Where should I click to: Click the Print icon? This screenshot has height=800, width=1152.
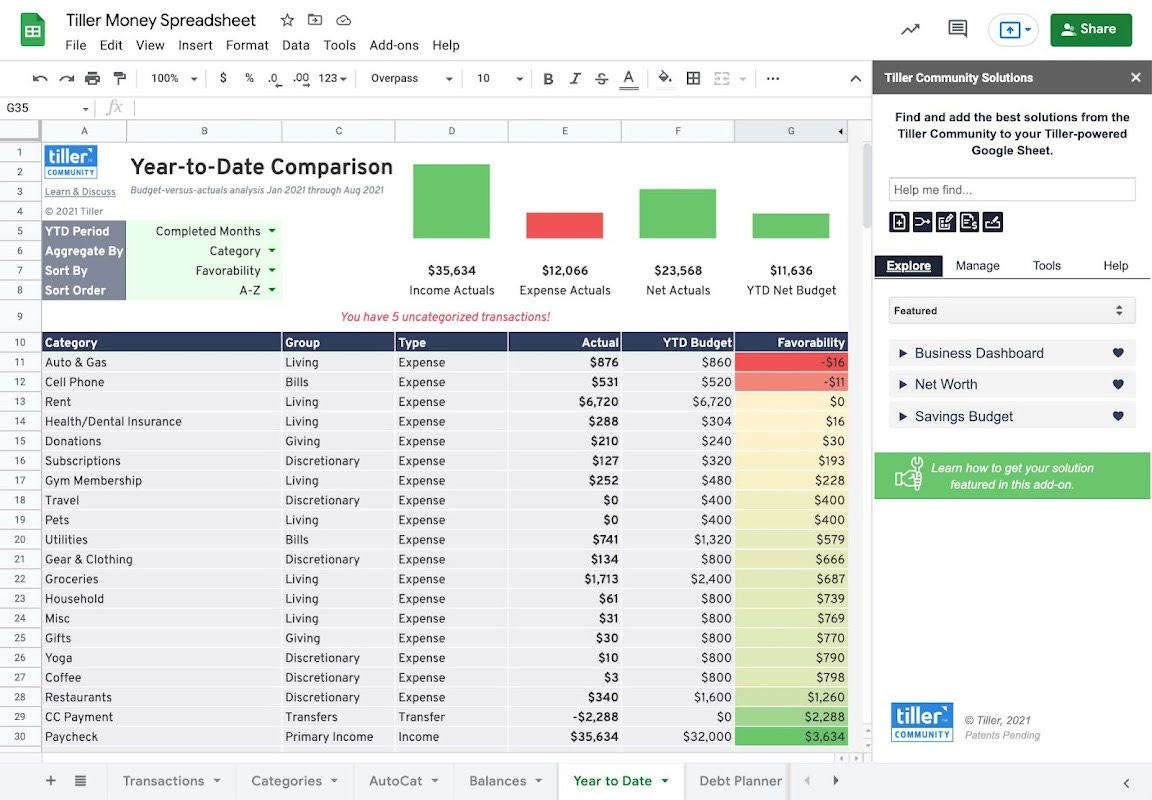click(92, 78)
